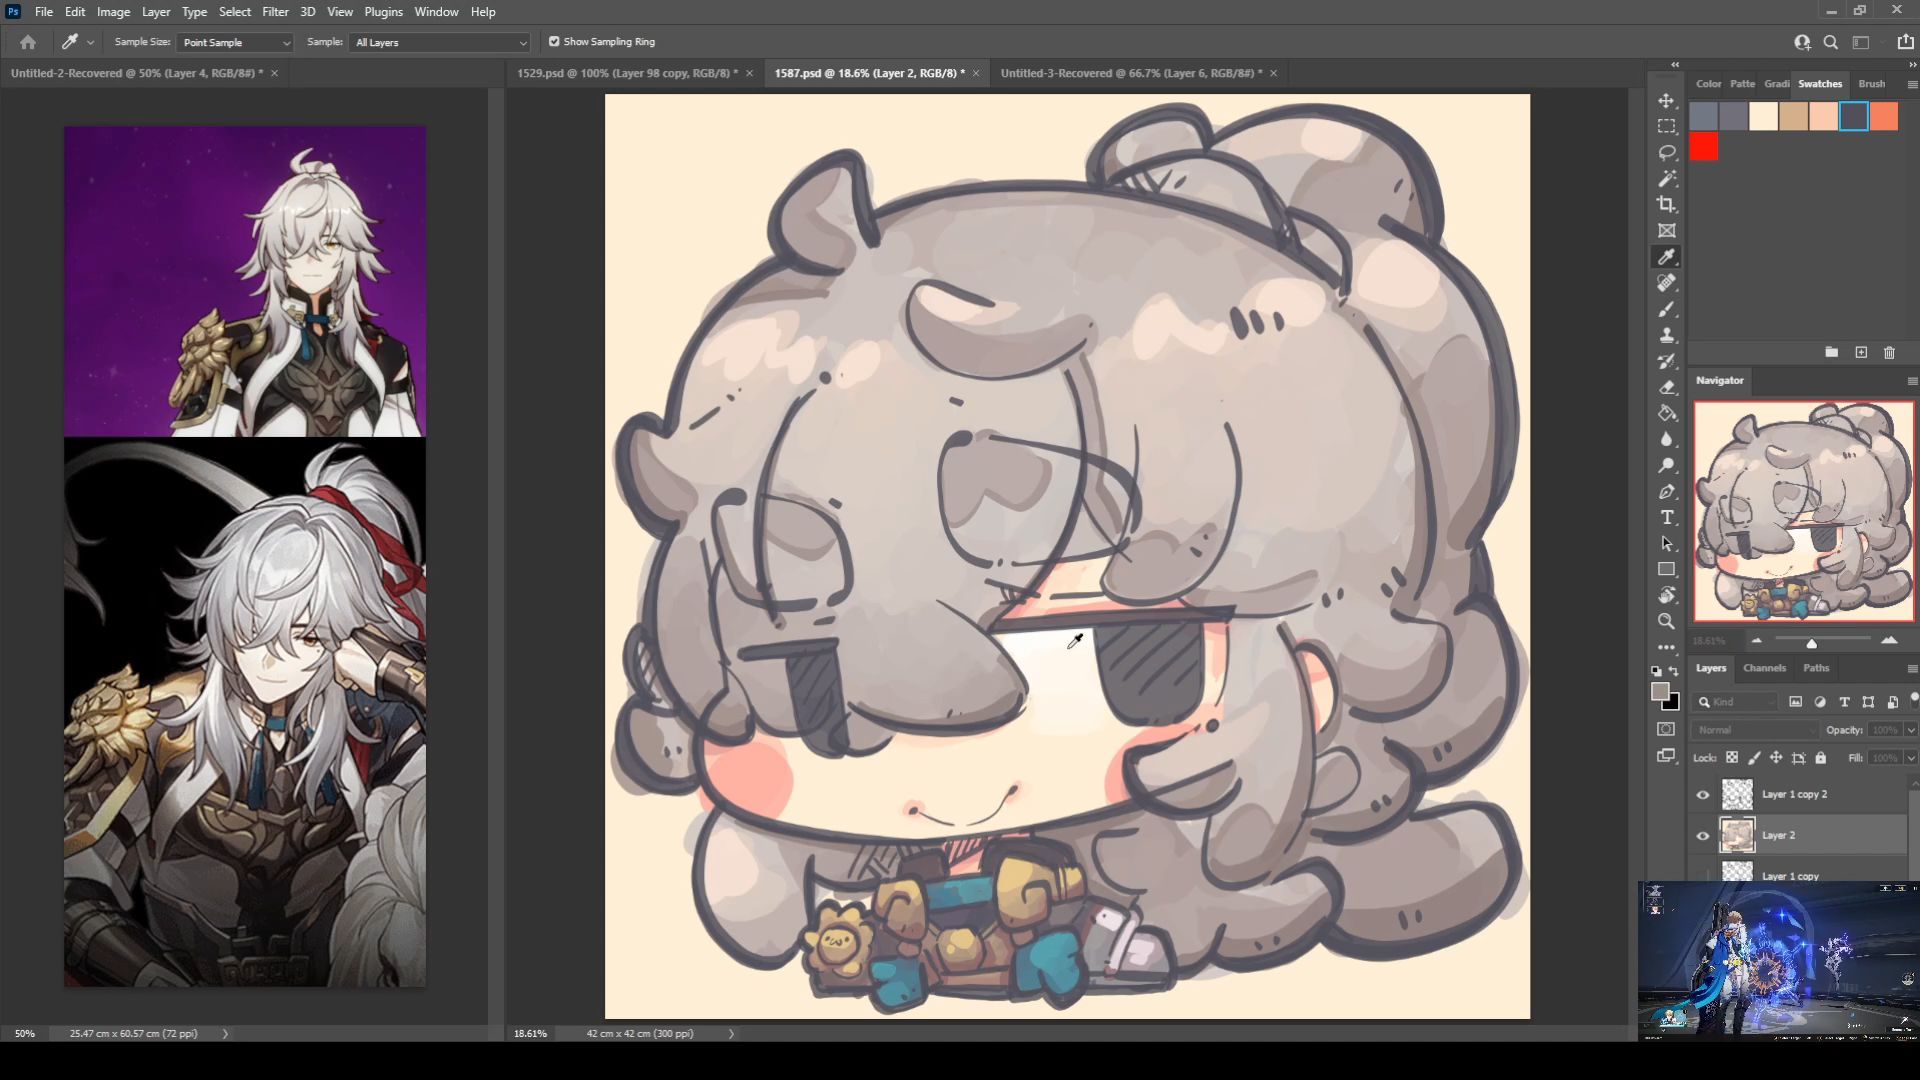The width and height of the screenshot is (1920, 1080).
Task: Swap foreground and background colors
Action: point(1674,671)
